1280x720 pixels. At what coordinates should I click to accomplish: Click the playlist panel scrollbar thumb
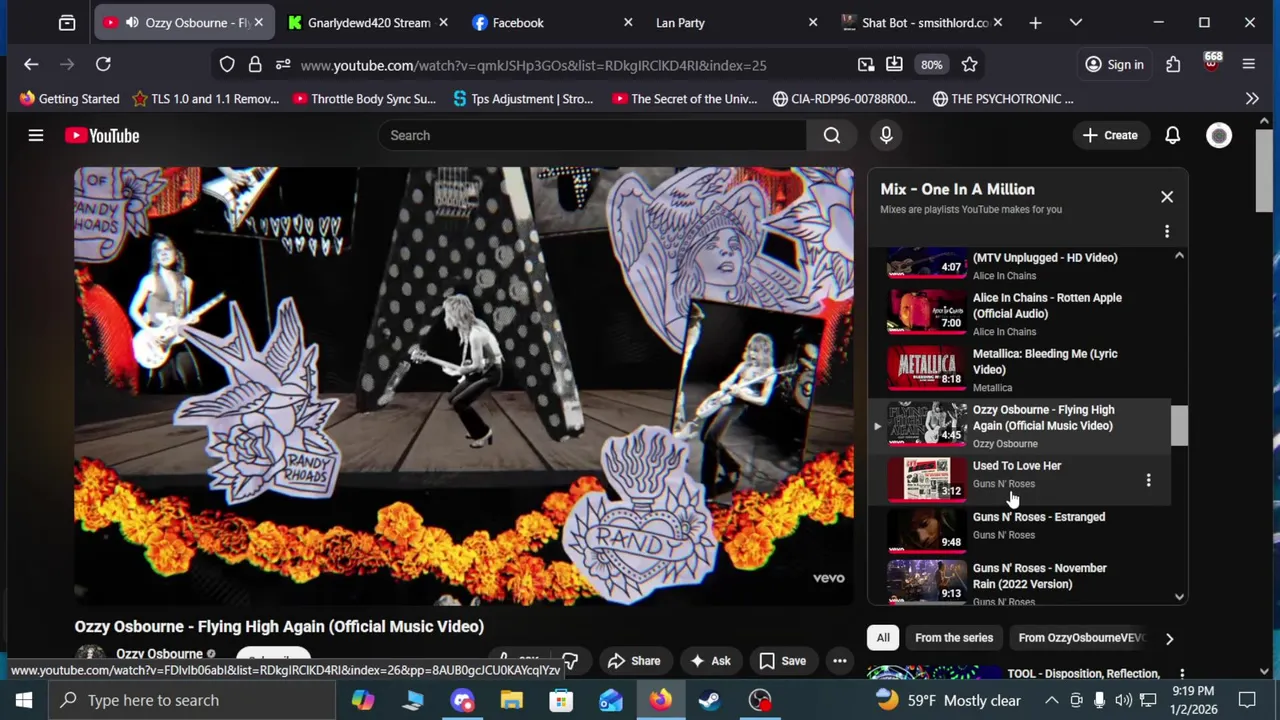pyautogui.click(x=1179, y=425)
